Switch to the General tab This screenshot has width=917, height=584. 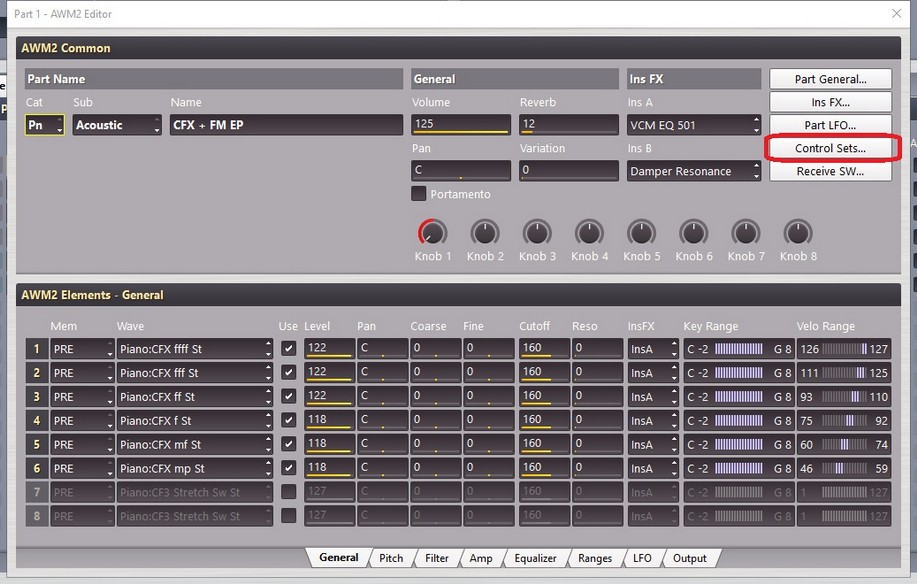pos(339,558)
